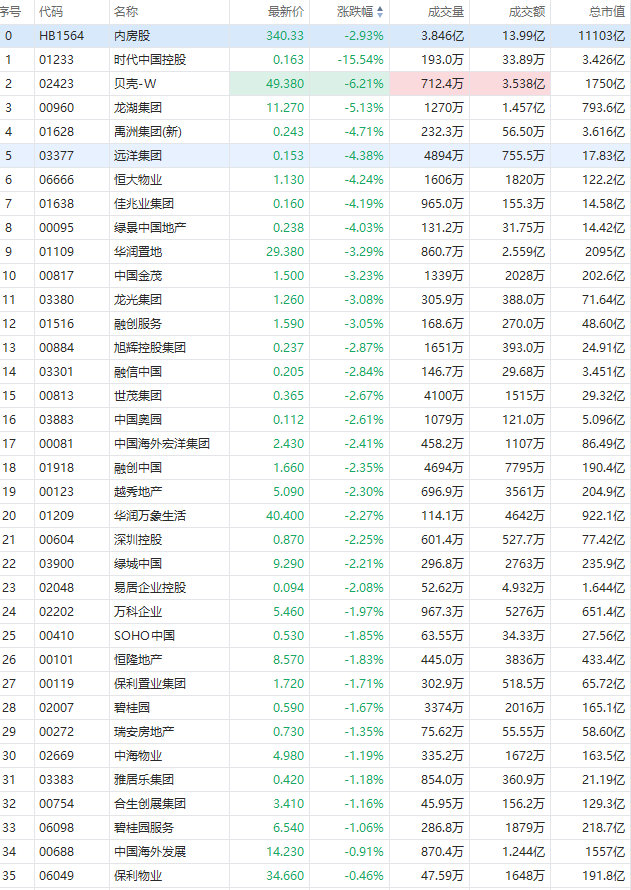
Task: Click on 世茂集团 name
Action: [138, 396]
